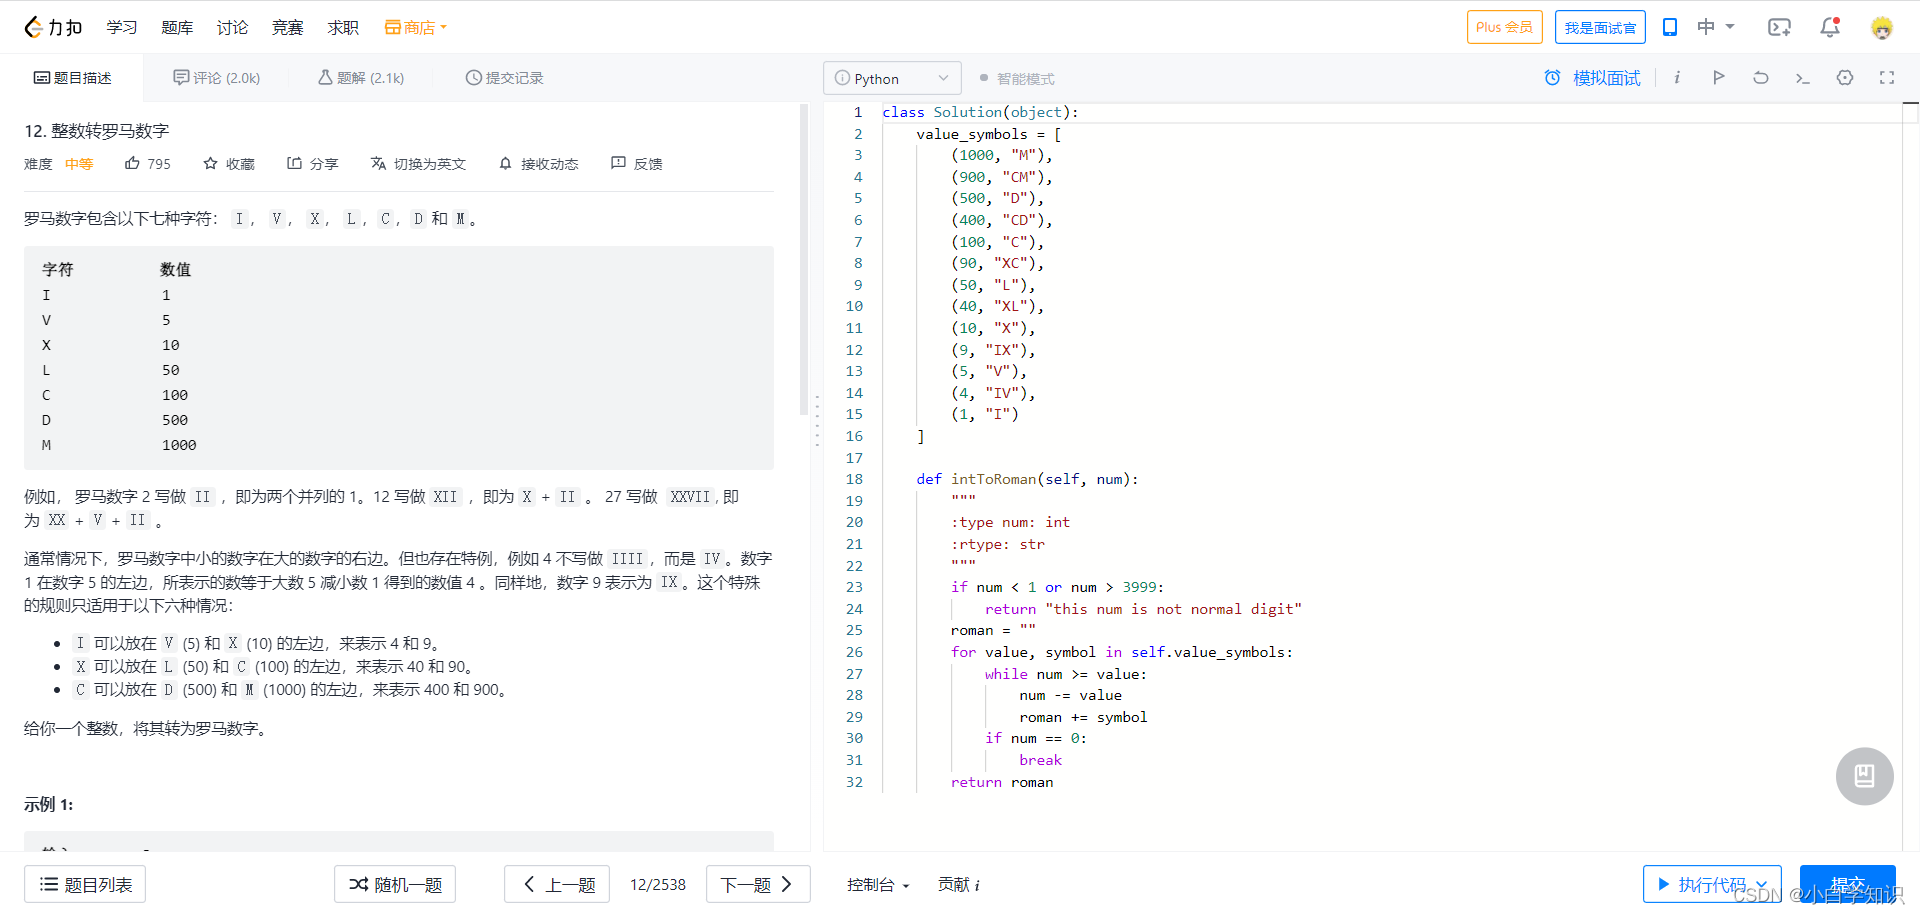Start 模拟面试 mock interview

pyautogui.click(x=1593, y=77)
